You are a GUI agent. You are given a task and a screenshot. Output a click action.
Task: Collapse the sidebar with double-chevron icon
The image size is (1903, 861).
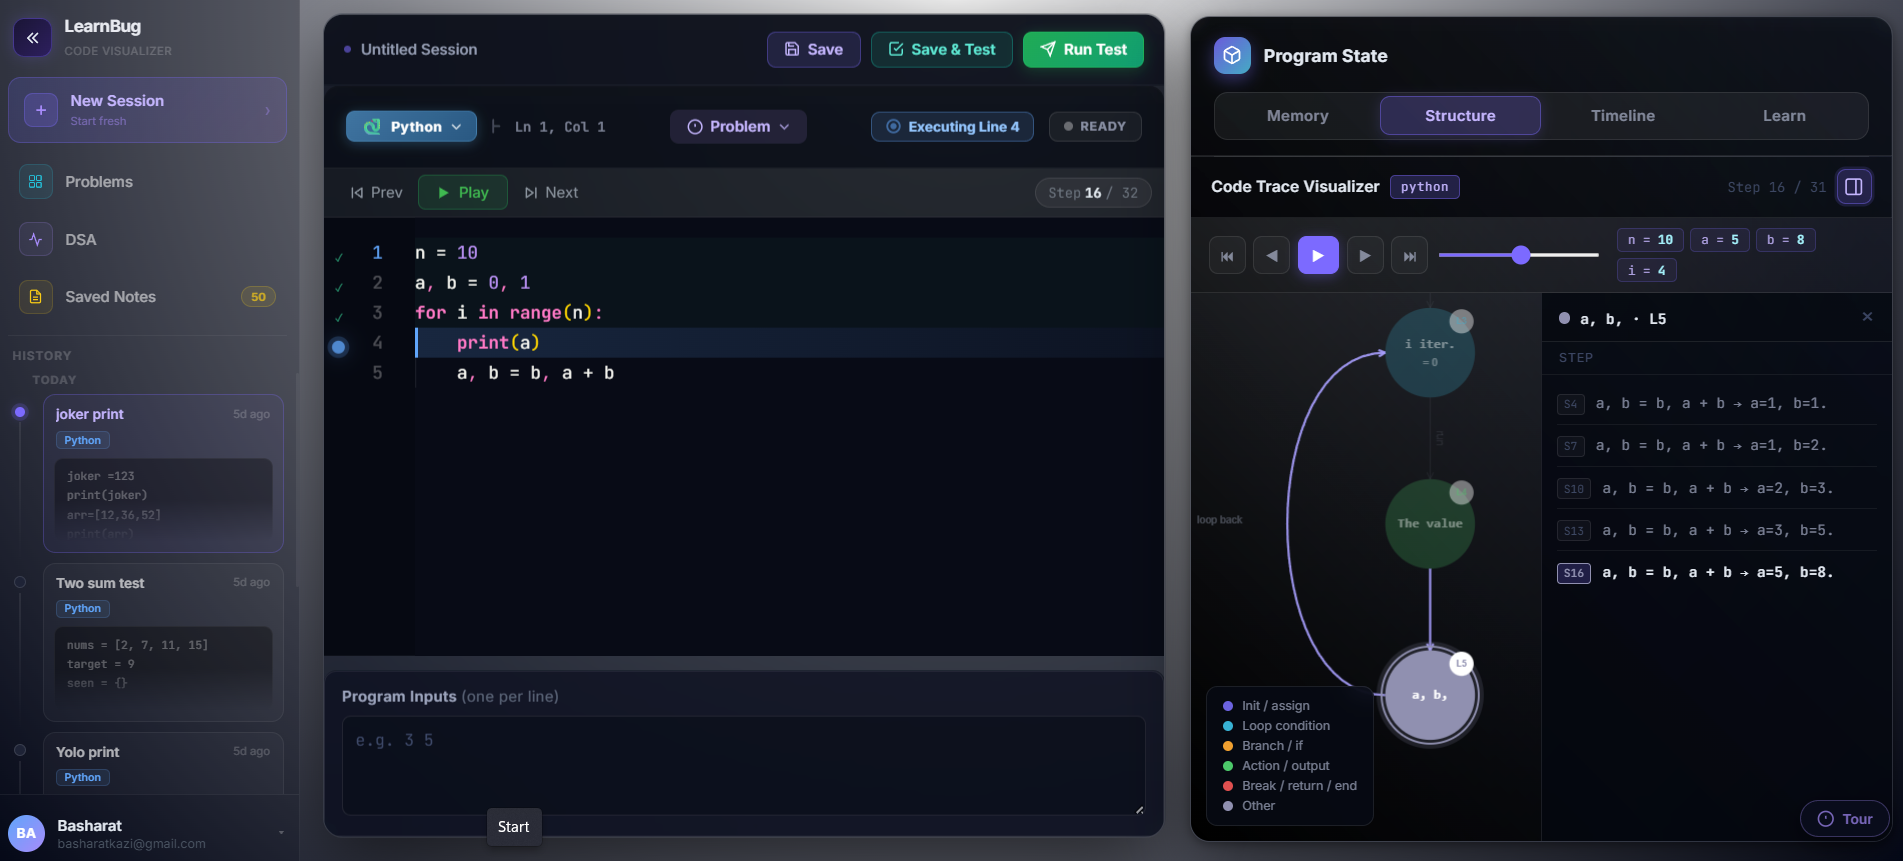pos(32,38)
